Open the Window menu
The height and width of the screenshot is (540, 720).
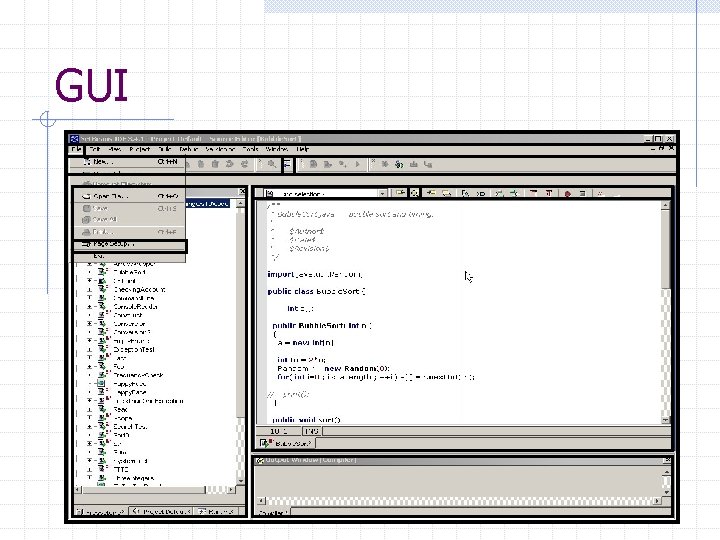click(277, 149)
